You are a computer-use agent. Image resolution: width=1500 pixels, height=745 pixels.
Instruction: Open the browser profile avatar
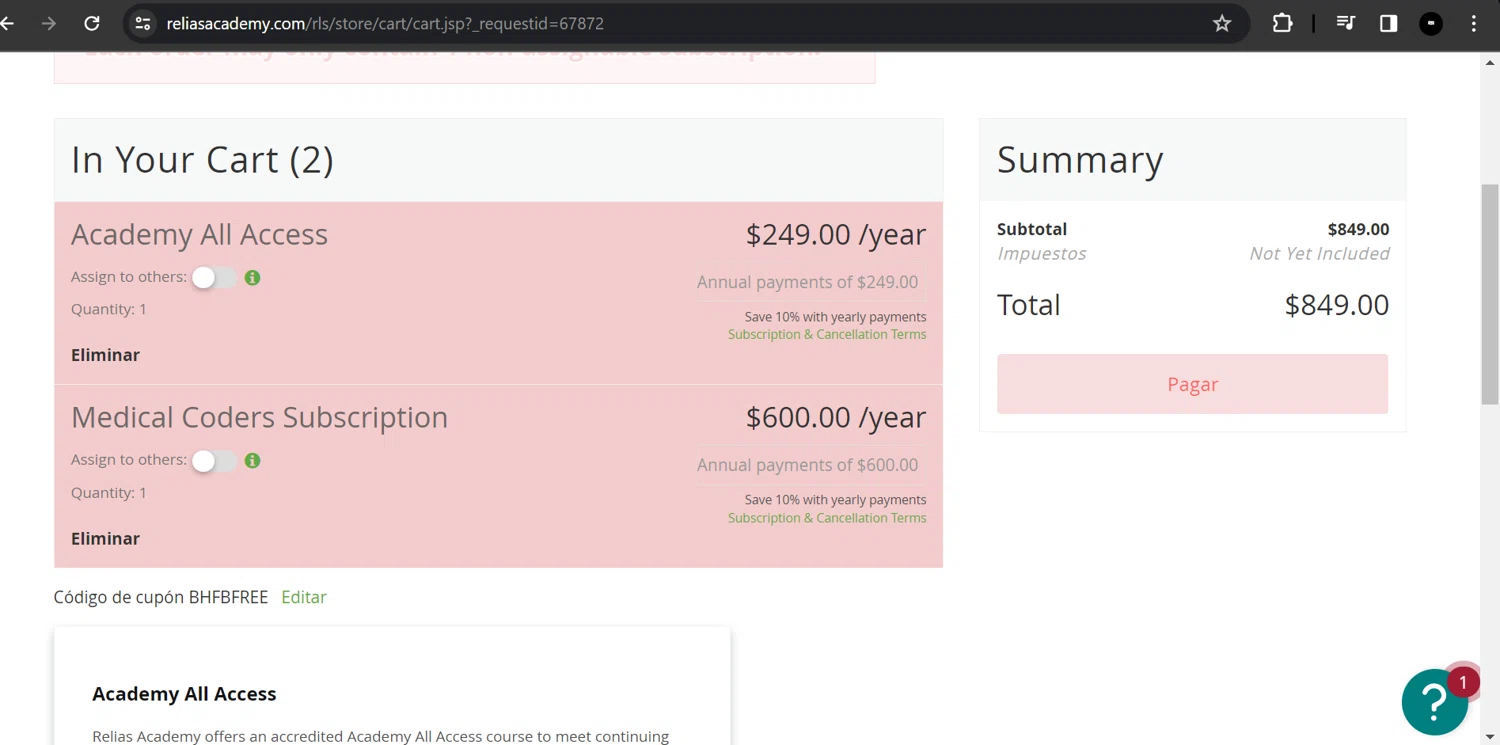pyautogui.click(x=1431, y=23)
